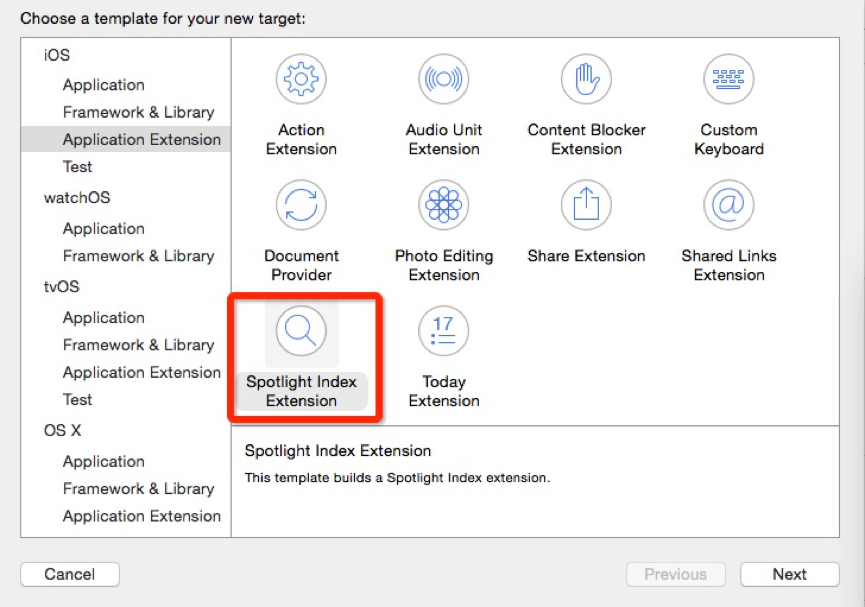The height and width of the screenshot is (607, 865).
Task: Pick the Share Extension template
Action: pyautogui.click(x=586, y=205)
